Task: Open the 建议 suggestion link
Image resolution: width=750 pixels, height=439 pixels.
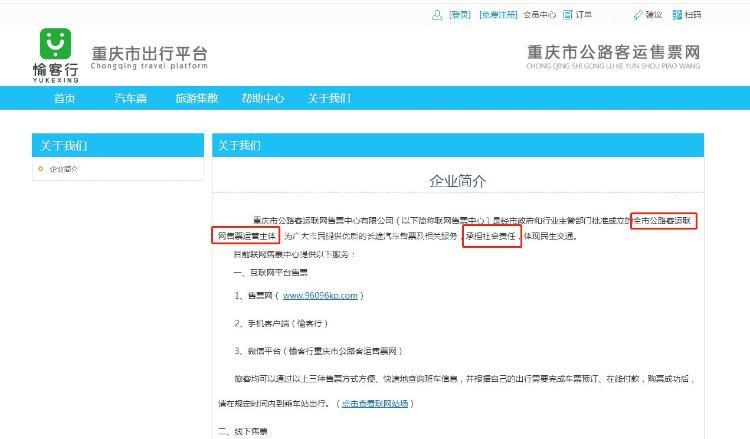Action: pos(654,15)
